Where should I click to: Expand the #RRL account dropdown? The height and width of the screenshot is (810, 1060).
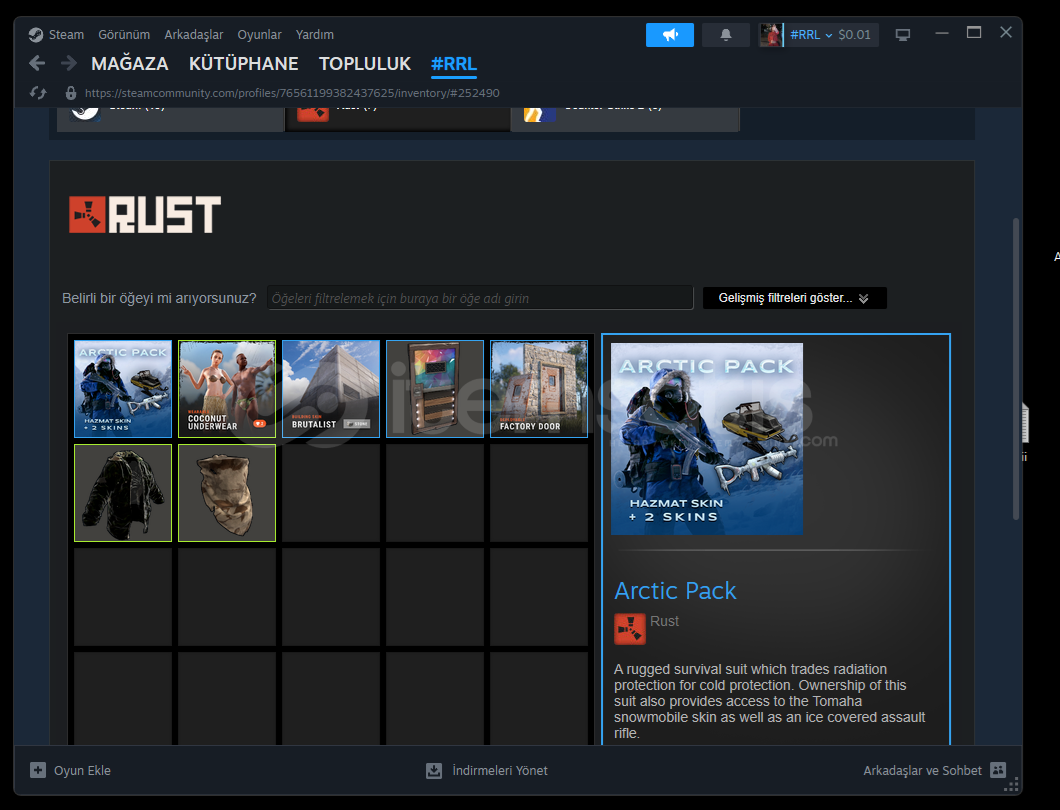point(811,34)
